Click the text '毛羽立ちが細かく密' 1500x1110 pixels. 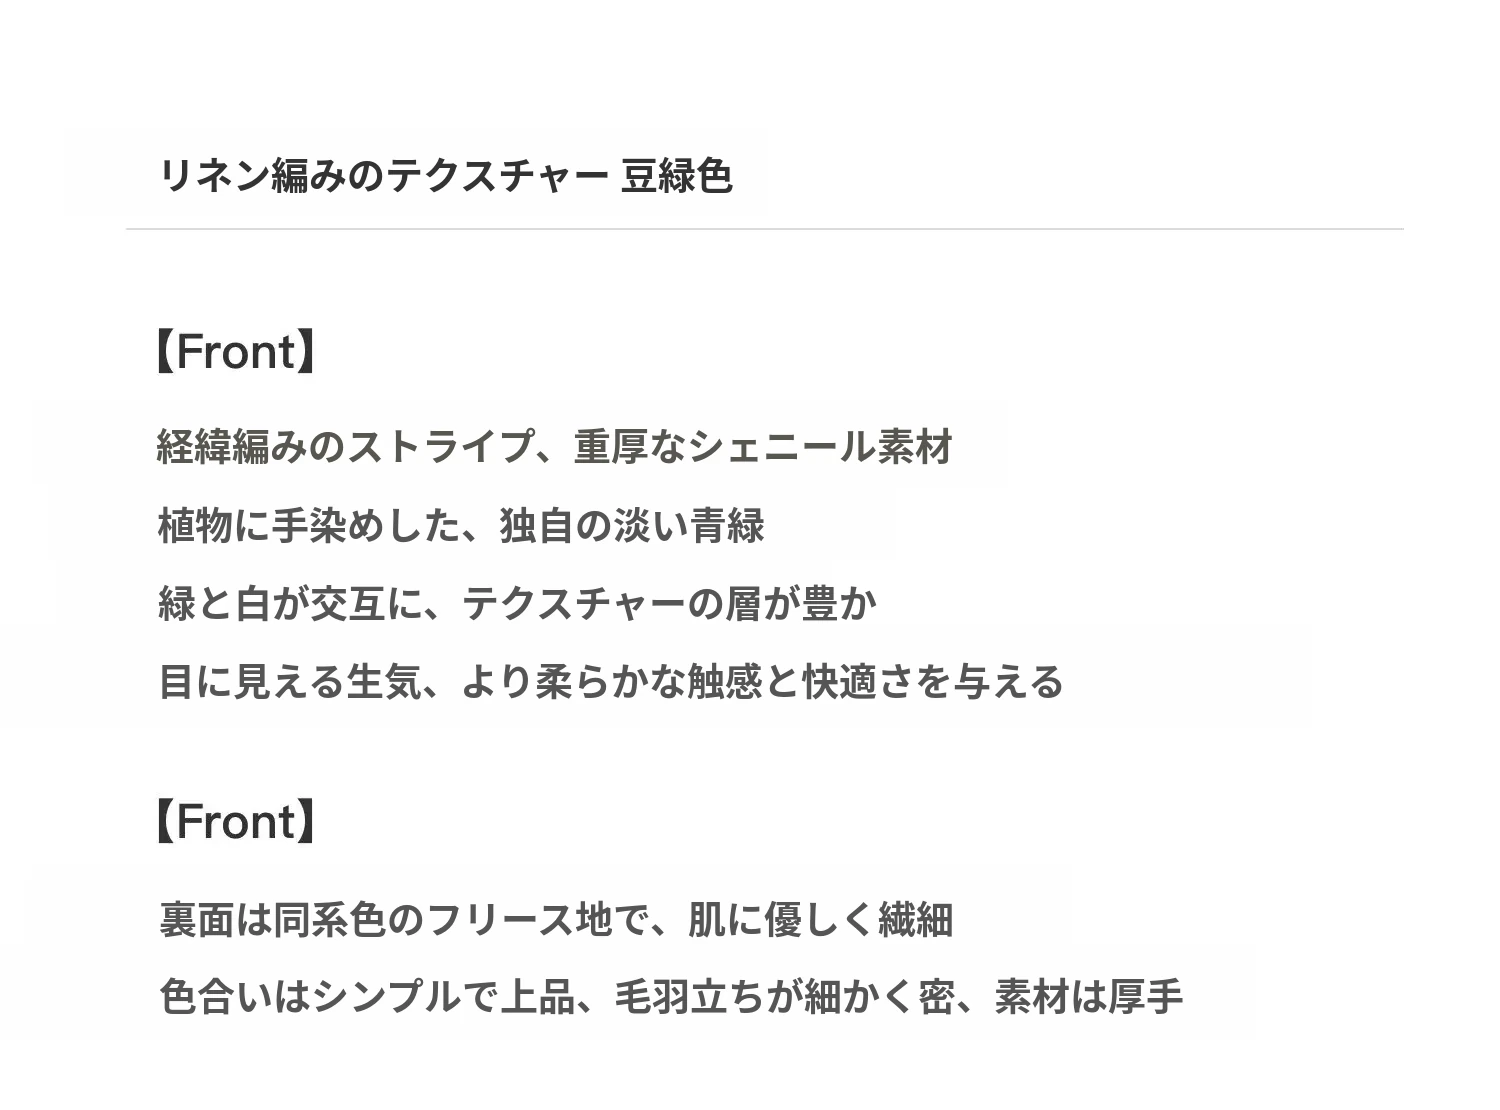point(782,997)
